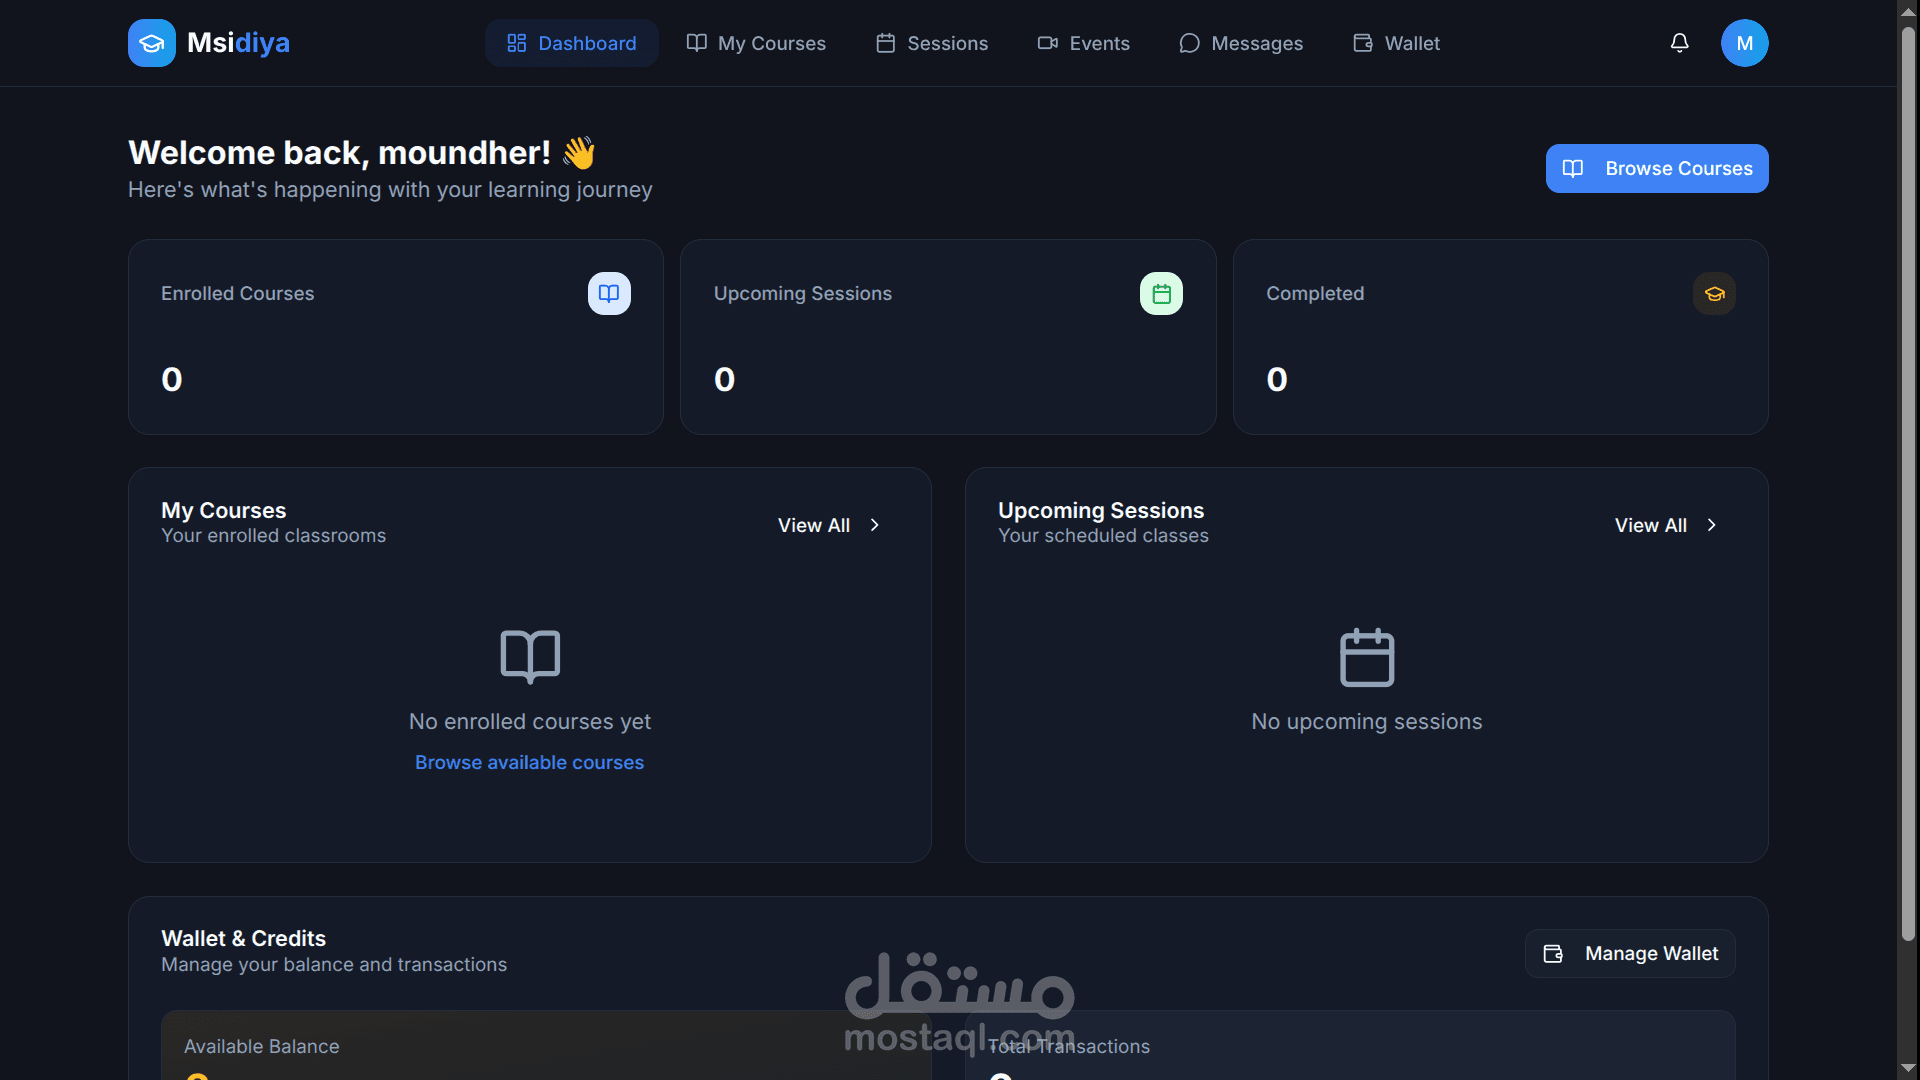Click the Msidiya graduation cap logo
This screenshot has width=1920, height=1080.
[x=151, y=43]
